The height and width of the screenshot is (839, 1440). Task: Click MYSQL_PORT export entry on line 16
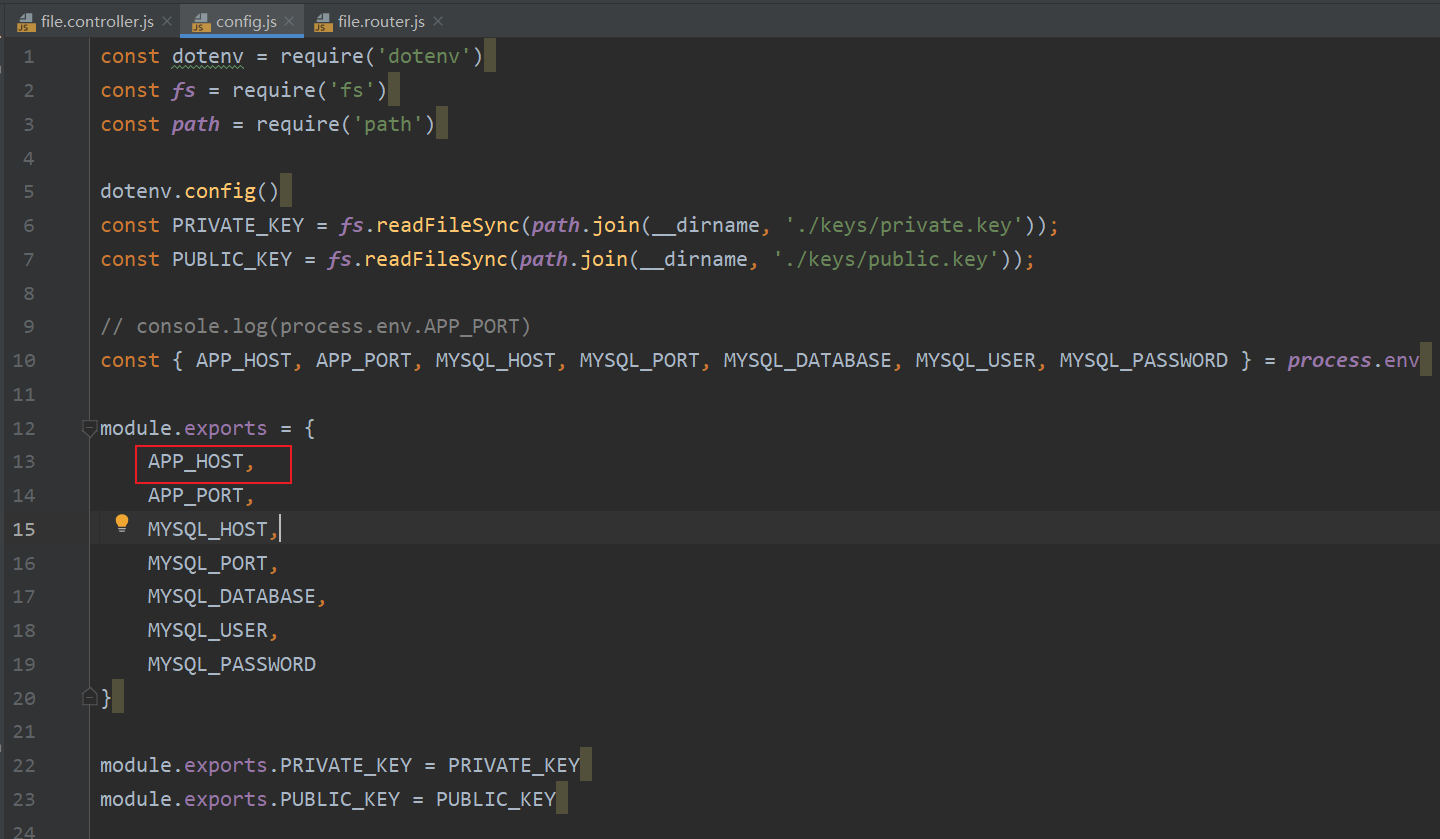[x=208, y=563]
